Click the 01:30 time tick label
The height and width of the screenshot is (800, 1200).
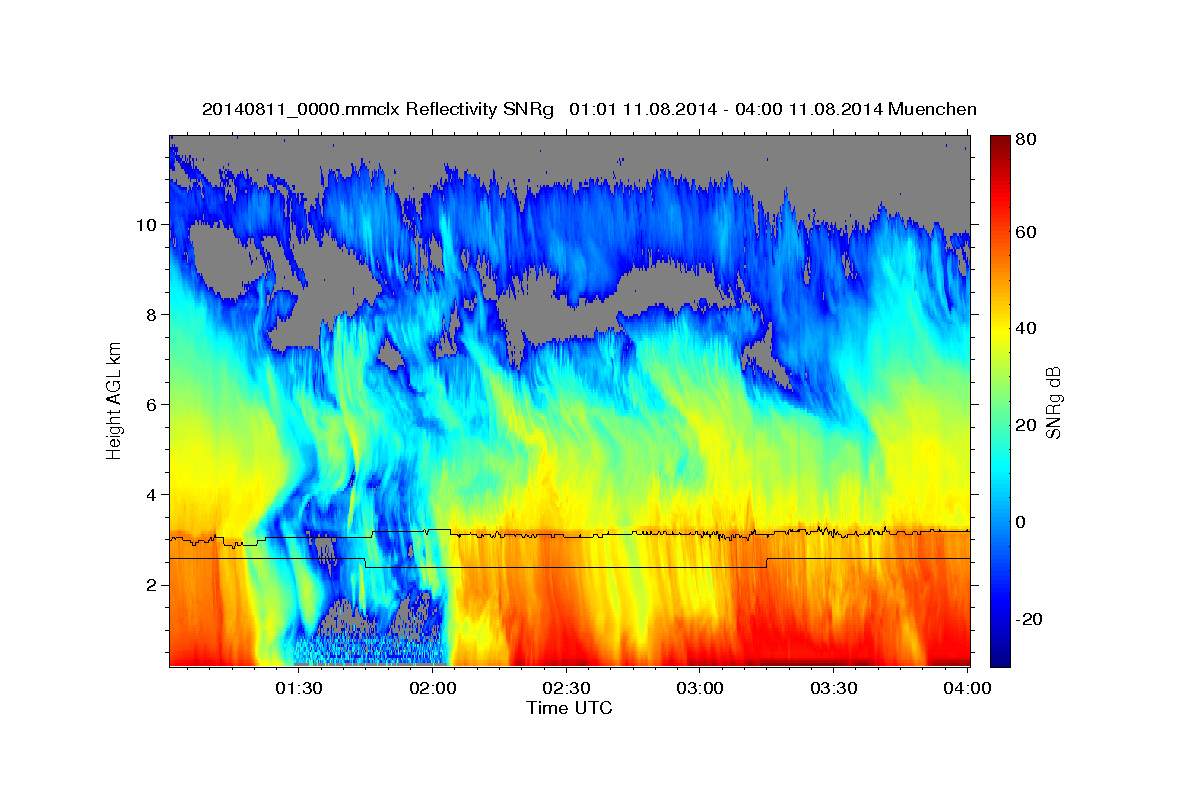[x=299, y=688]
